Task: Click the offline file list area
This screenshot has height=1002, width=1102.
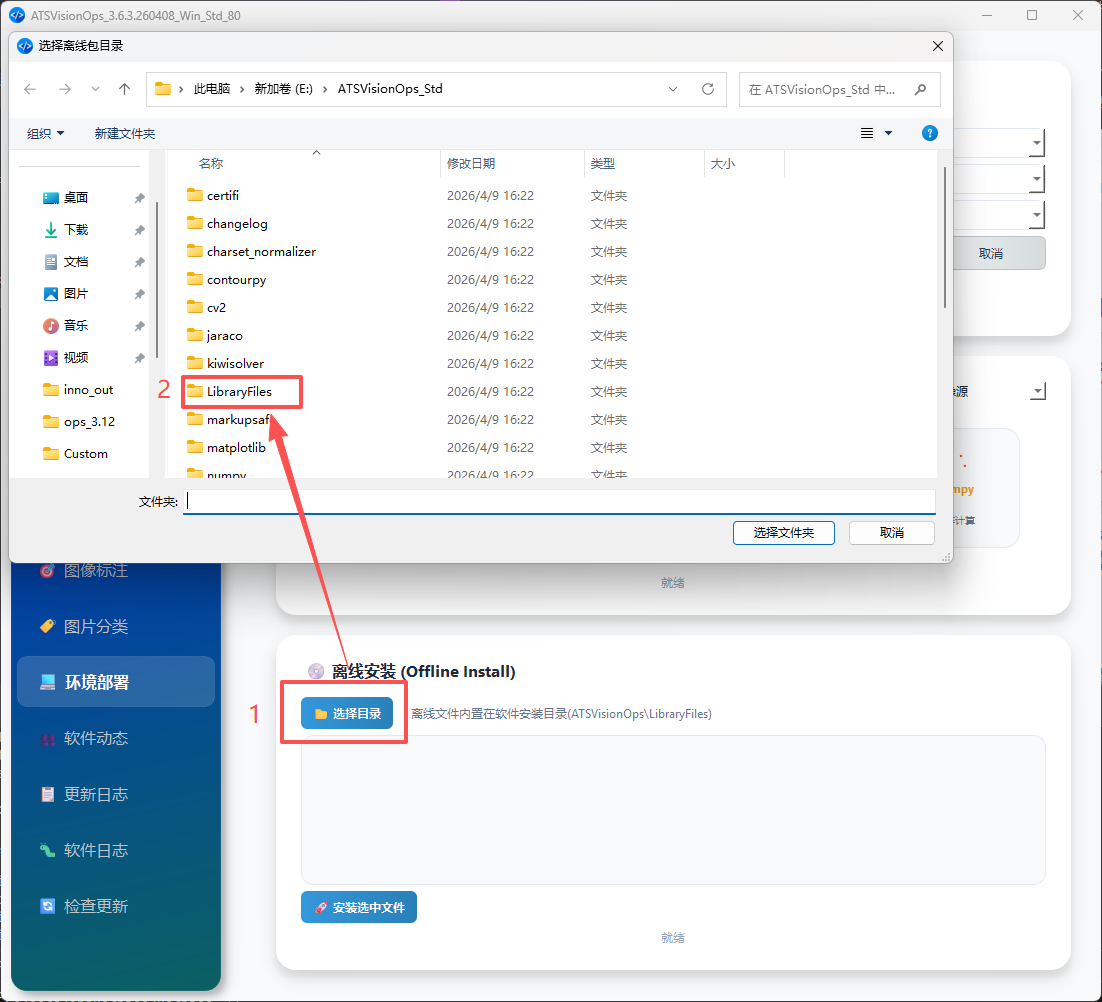Action: pos(673,810)
